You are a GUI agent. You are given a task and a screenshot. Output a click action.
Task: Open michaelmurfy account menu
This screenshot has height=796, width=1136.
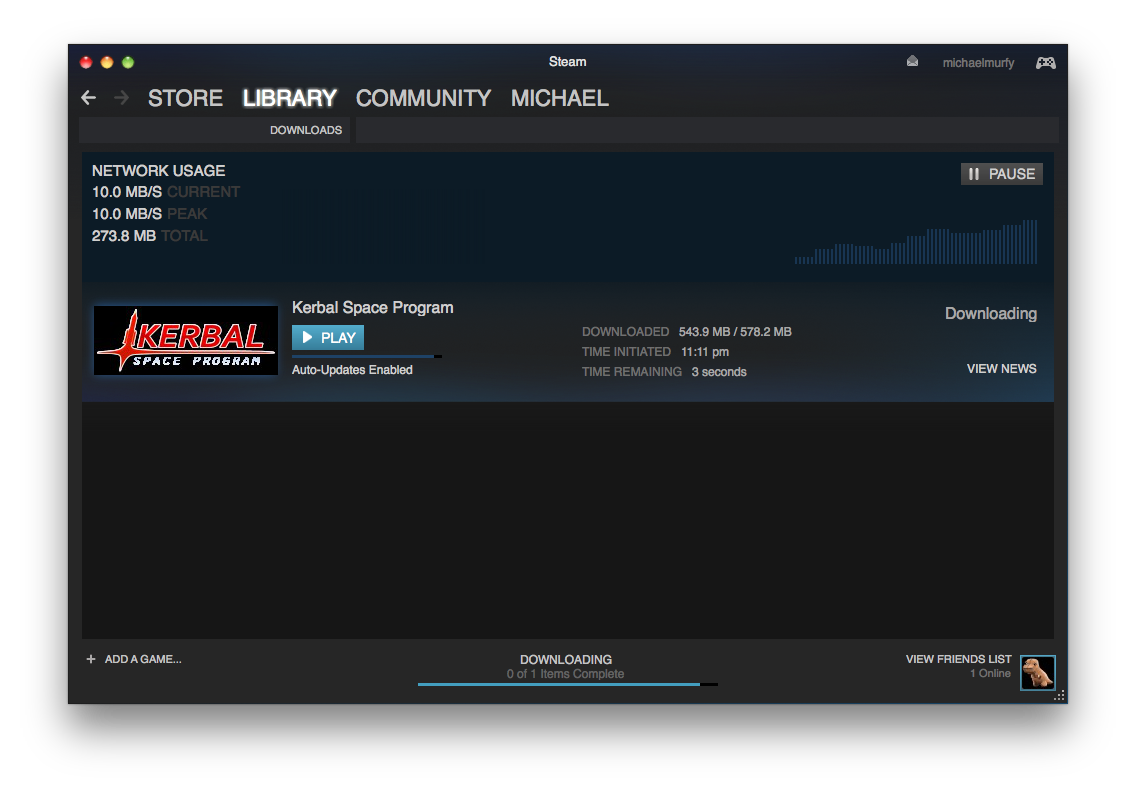click(978, 63)
